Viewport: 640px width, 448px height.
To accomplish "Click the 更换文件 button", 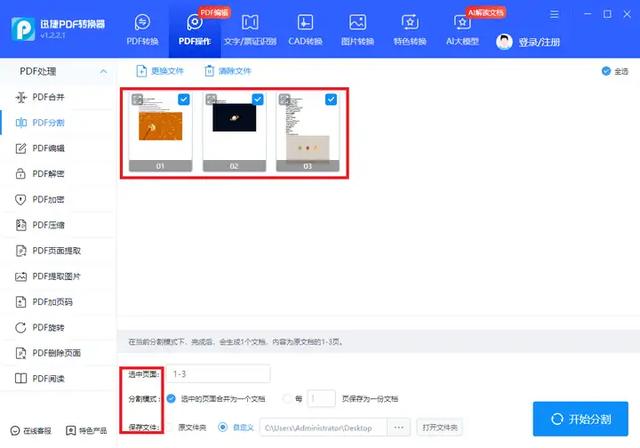I will (x=160, y=71).
